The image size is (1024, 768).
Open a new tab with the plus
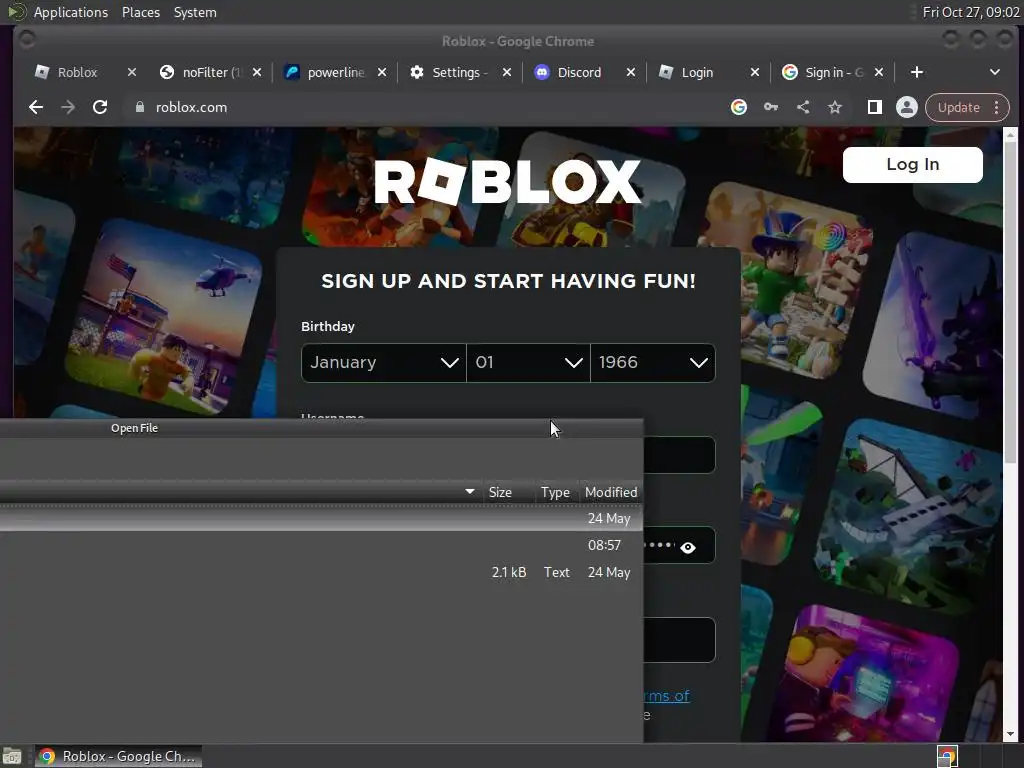[x=917, y=72]
